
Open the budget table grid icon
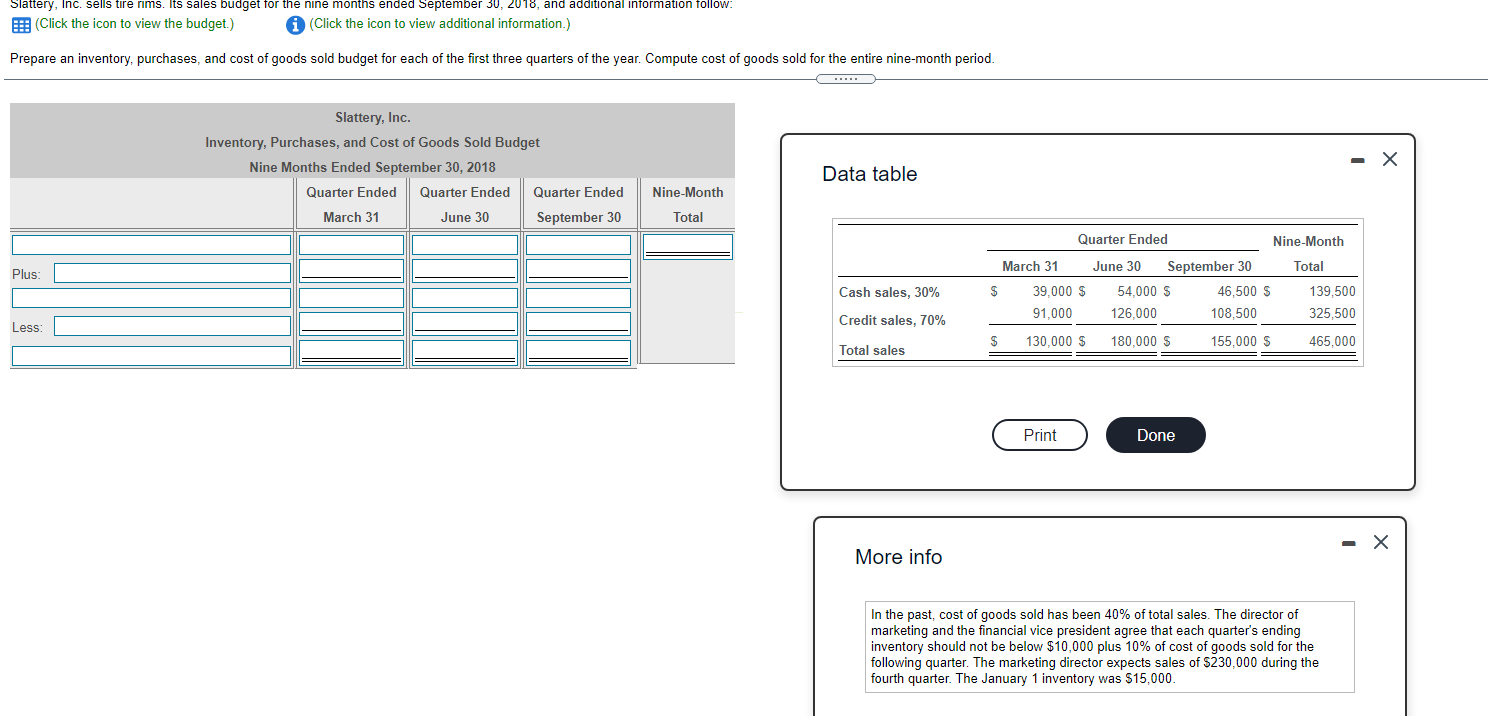[19, 24]
